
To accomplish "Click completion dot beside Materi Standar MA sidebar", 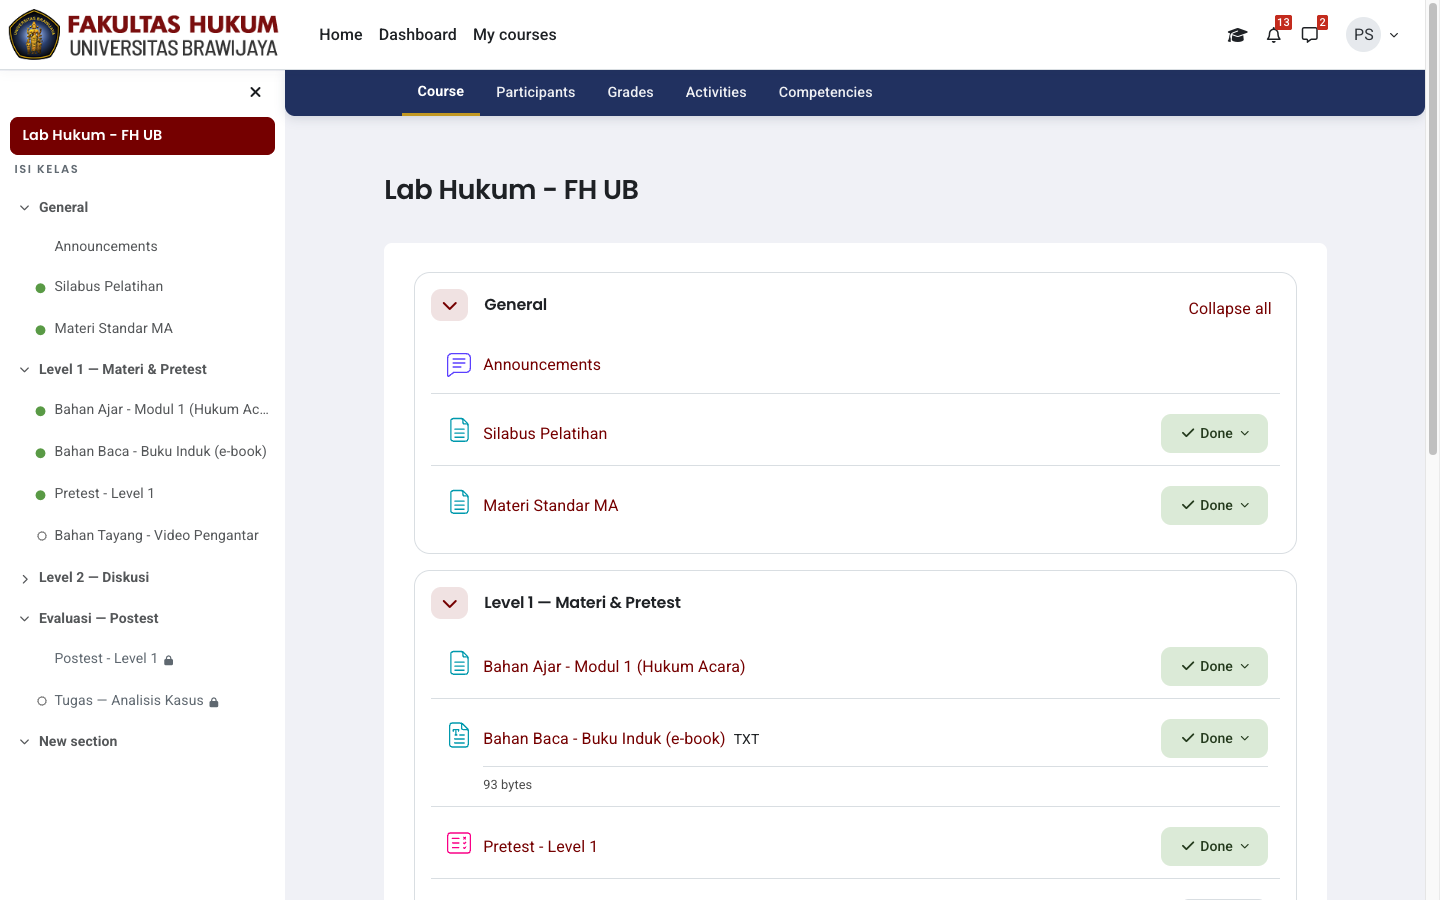I will 41,330.
